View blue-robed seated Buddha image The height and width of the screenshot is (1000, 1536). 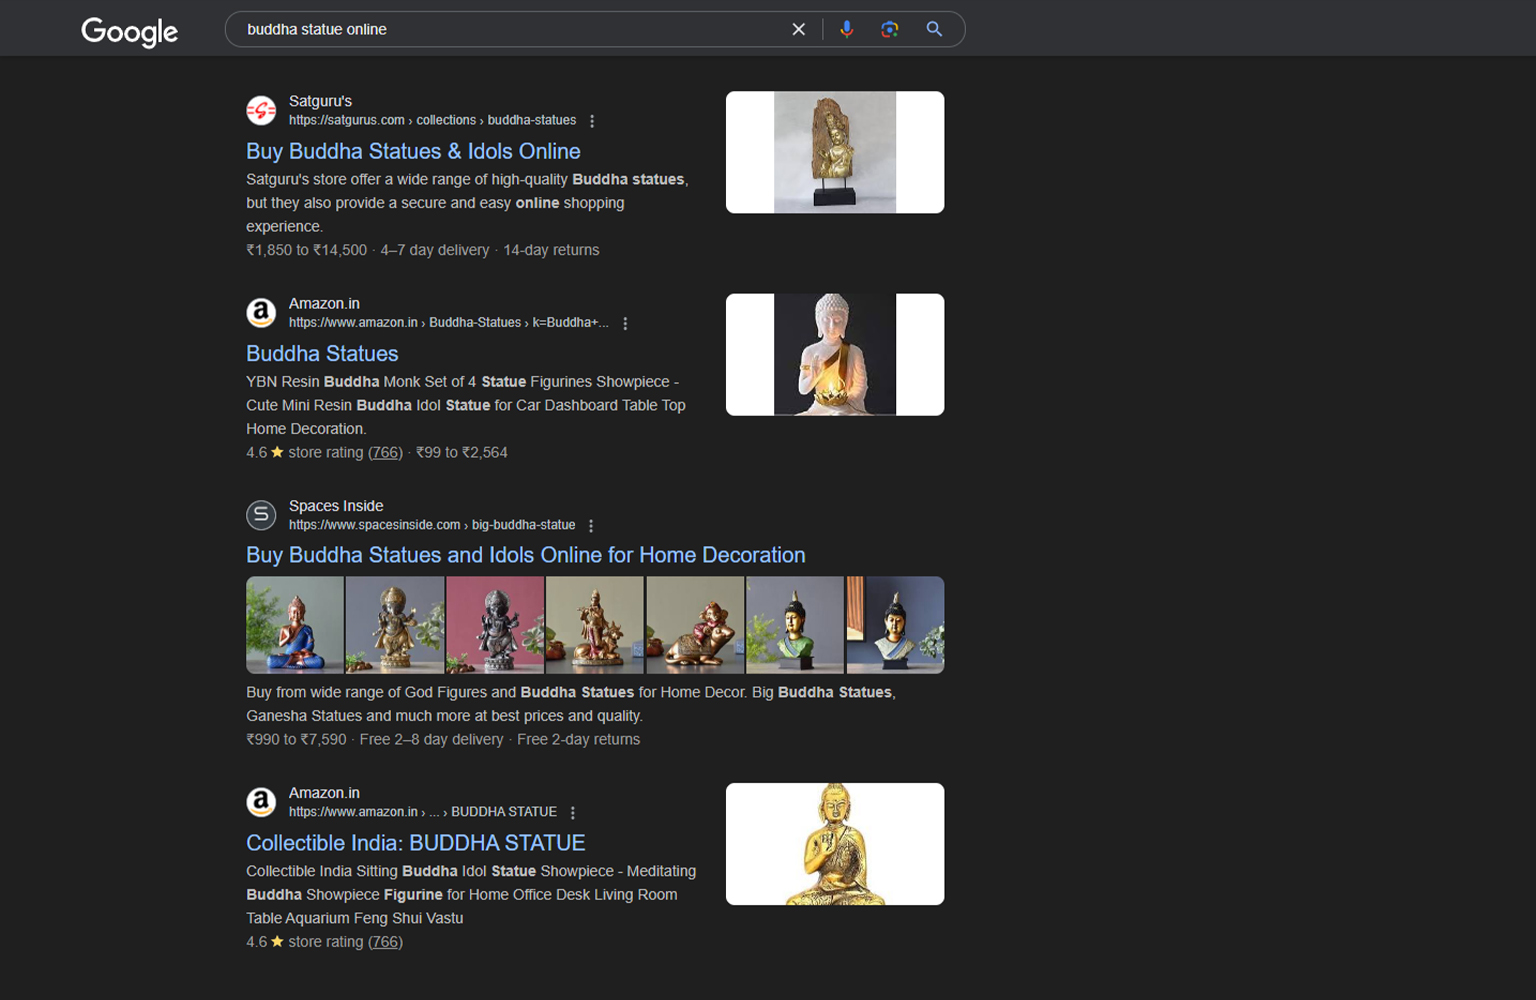pos(295,625)
